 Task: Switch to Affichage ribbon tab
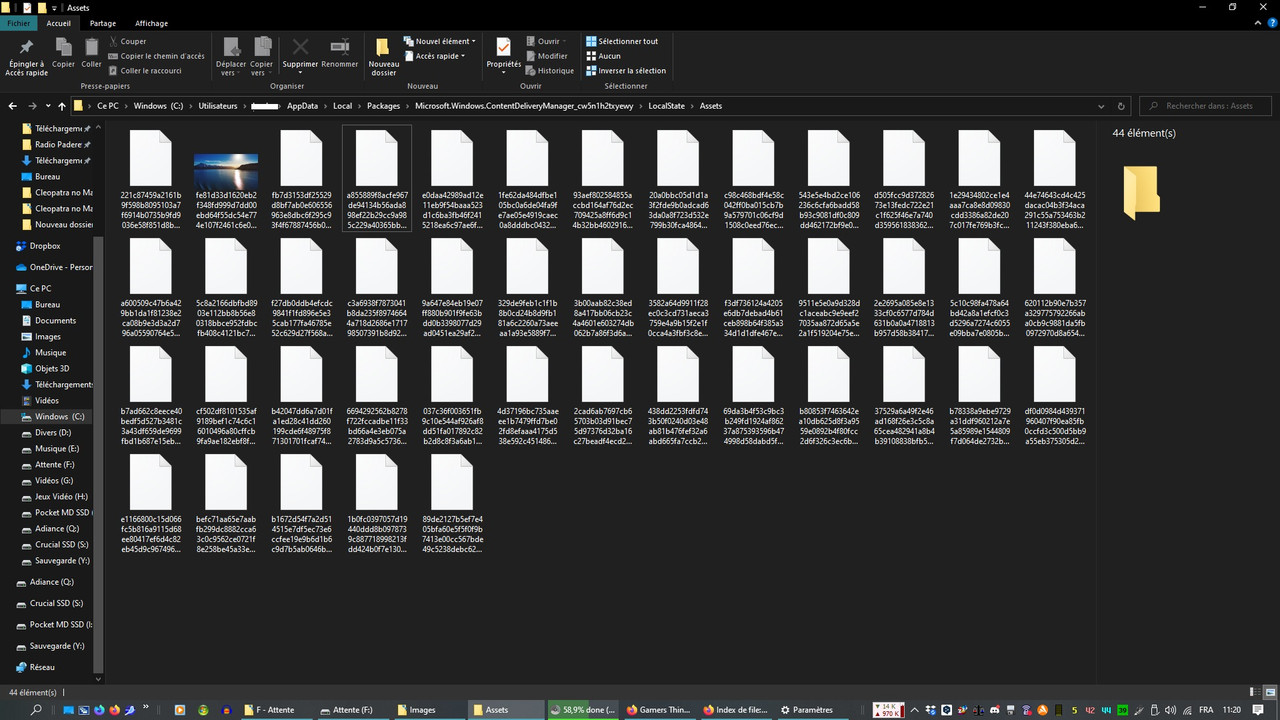tap(152, 23)
